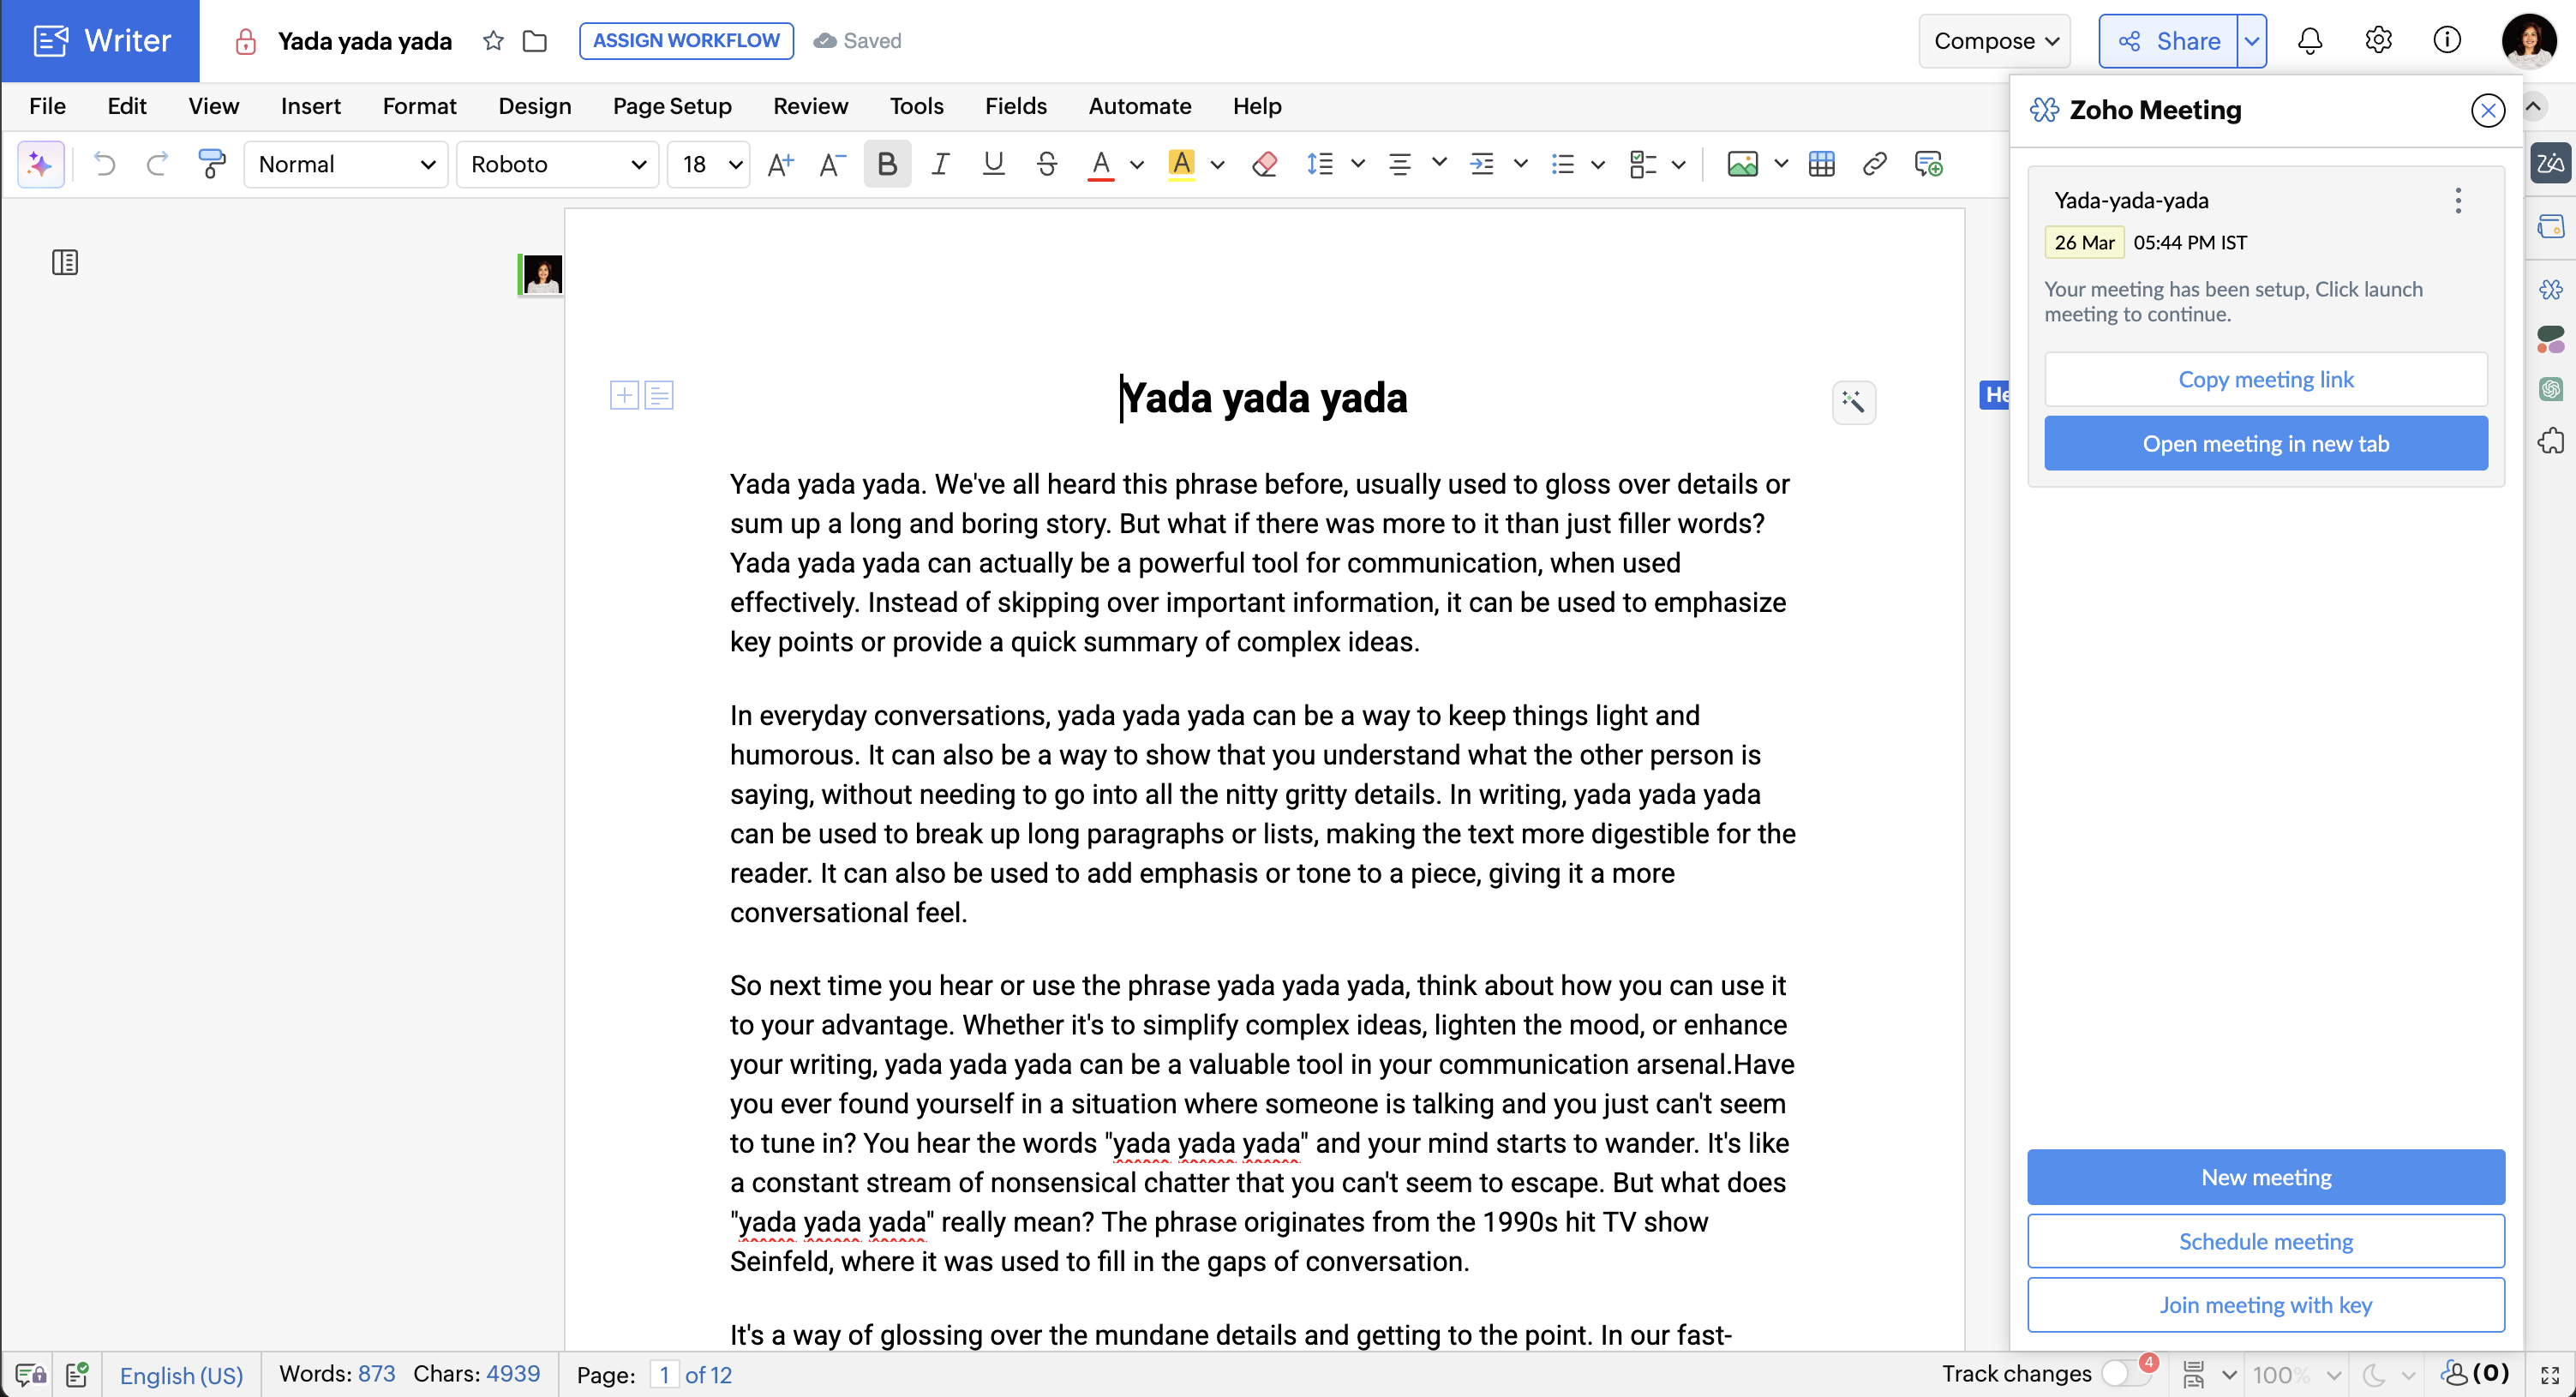Click the clear formatting eraser icon
This screenshot has width=2576, height=1397.
coord(1264,164)
